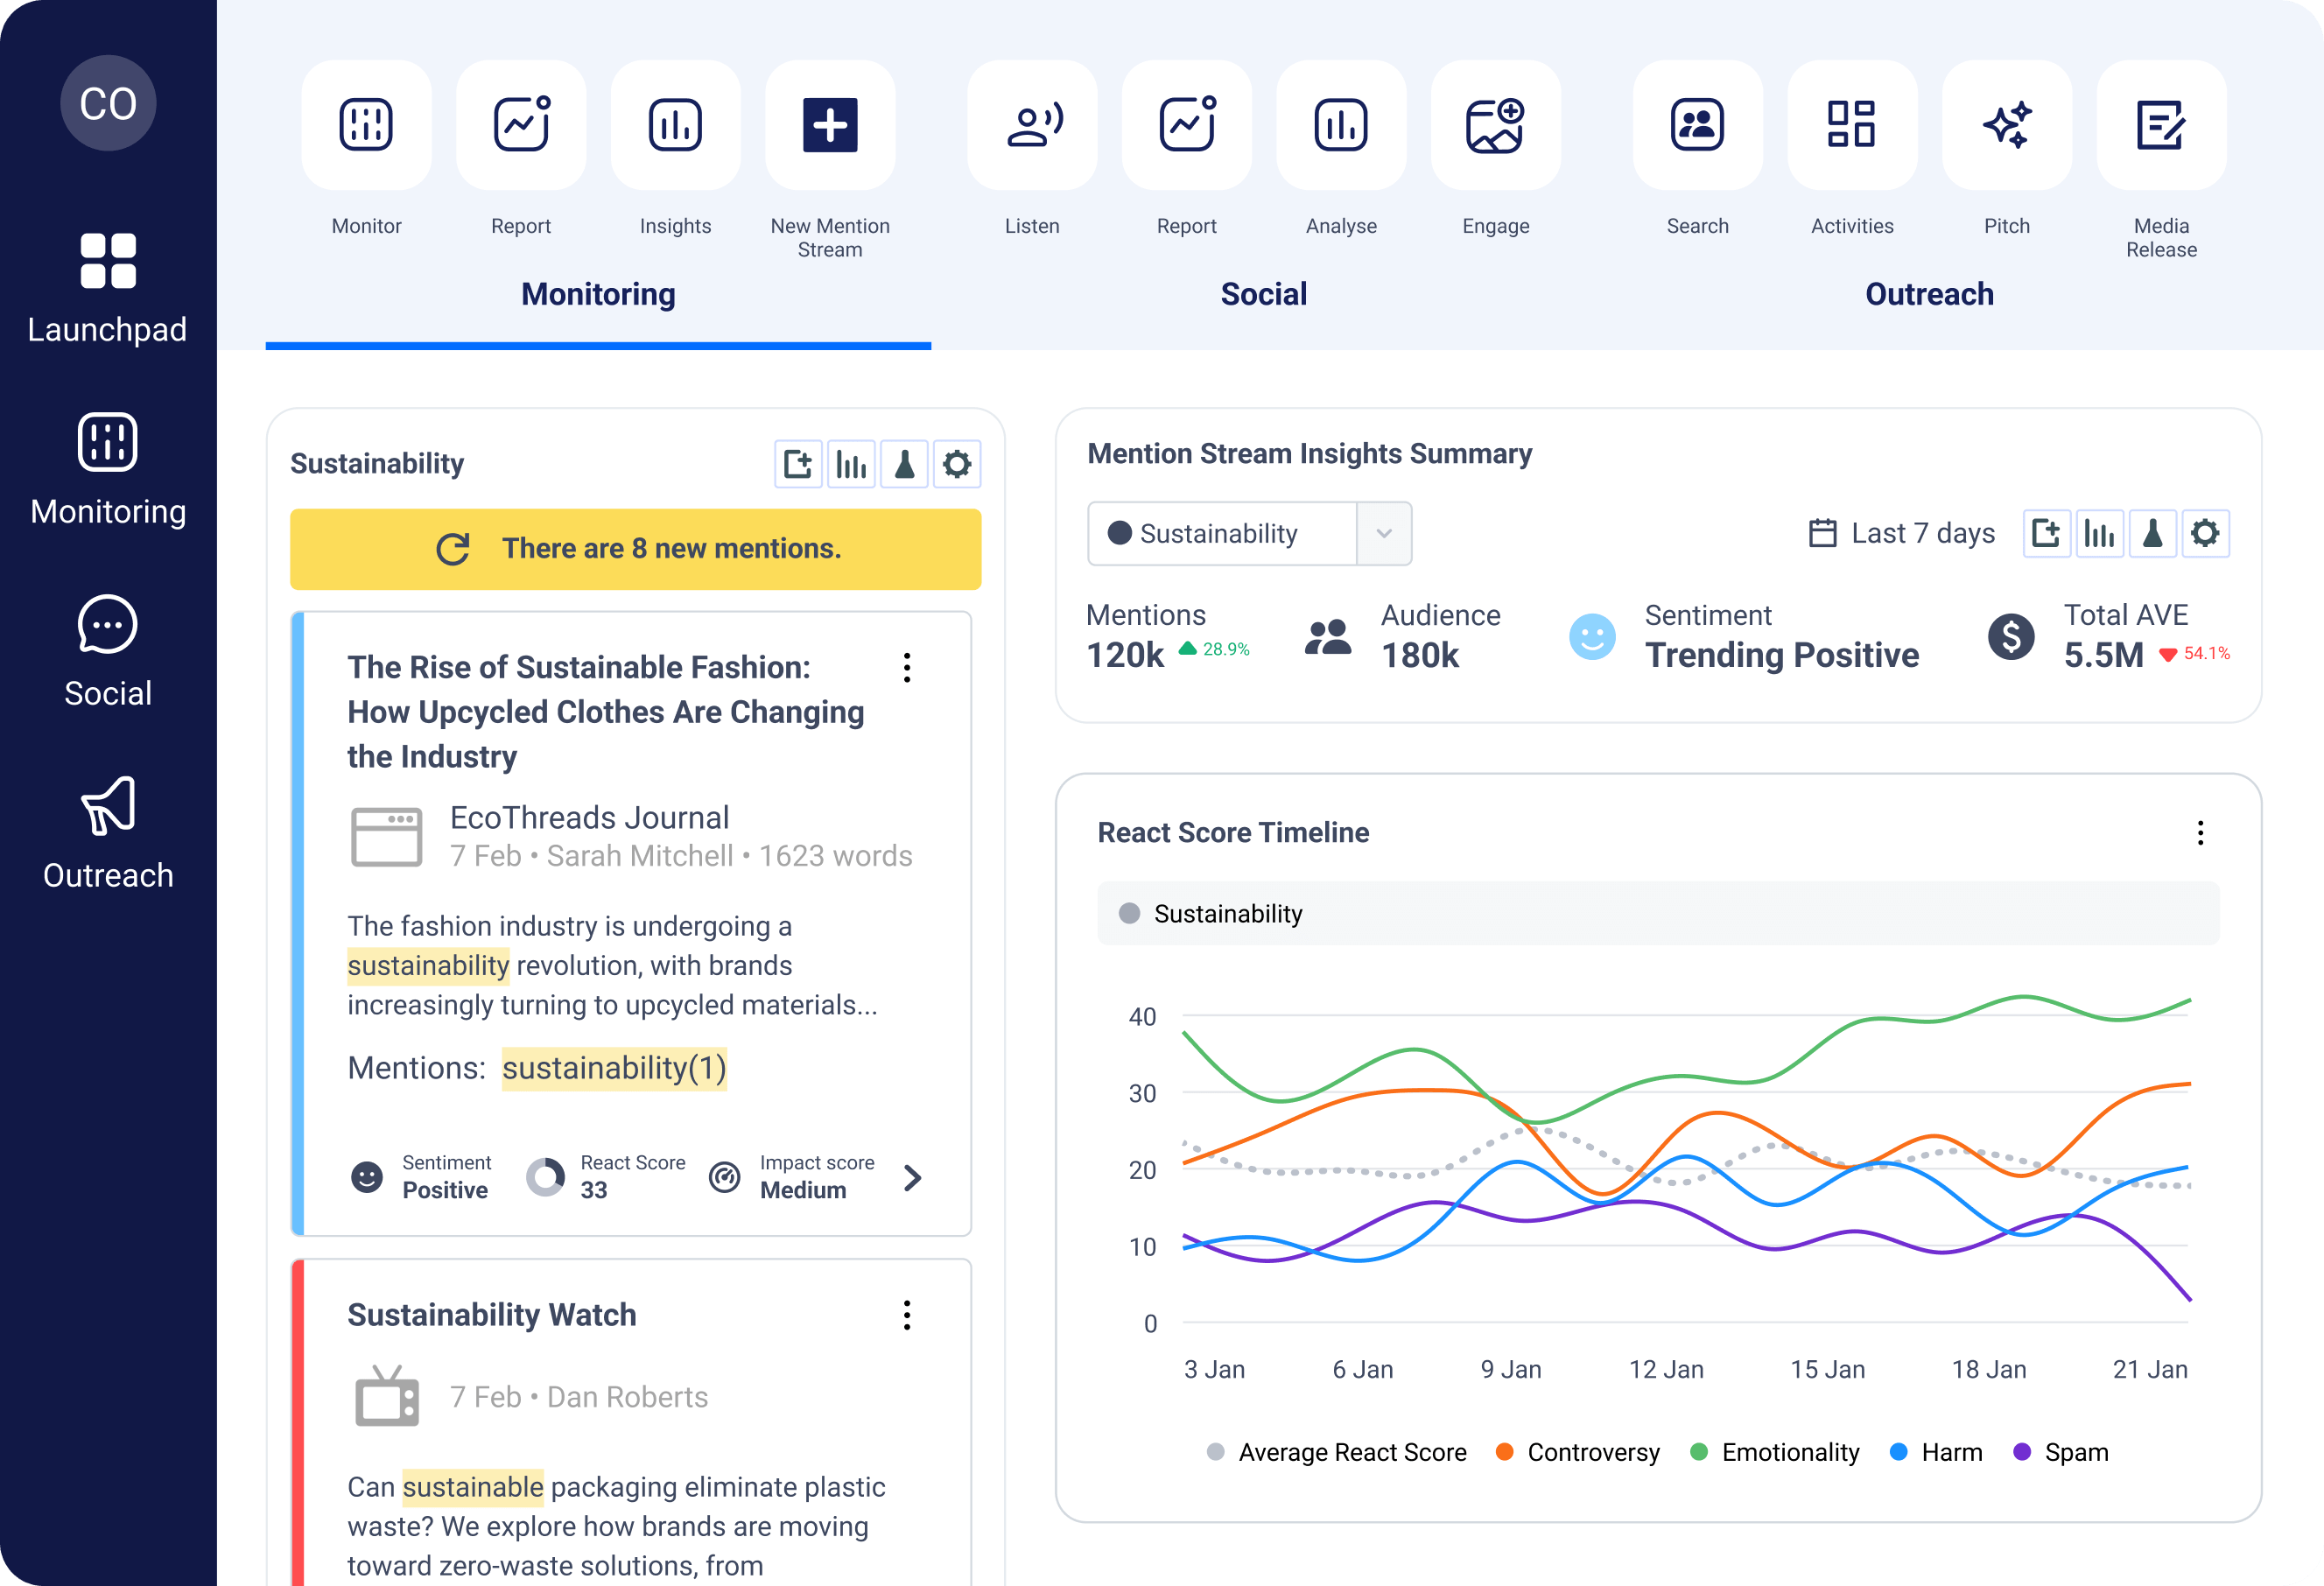Image resolution: width=2324 pixels, height=1586 pixels.
Task: Expand the Sustainability stream dropdown
Action: pyautogui.click(x=1383, y=534)
